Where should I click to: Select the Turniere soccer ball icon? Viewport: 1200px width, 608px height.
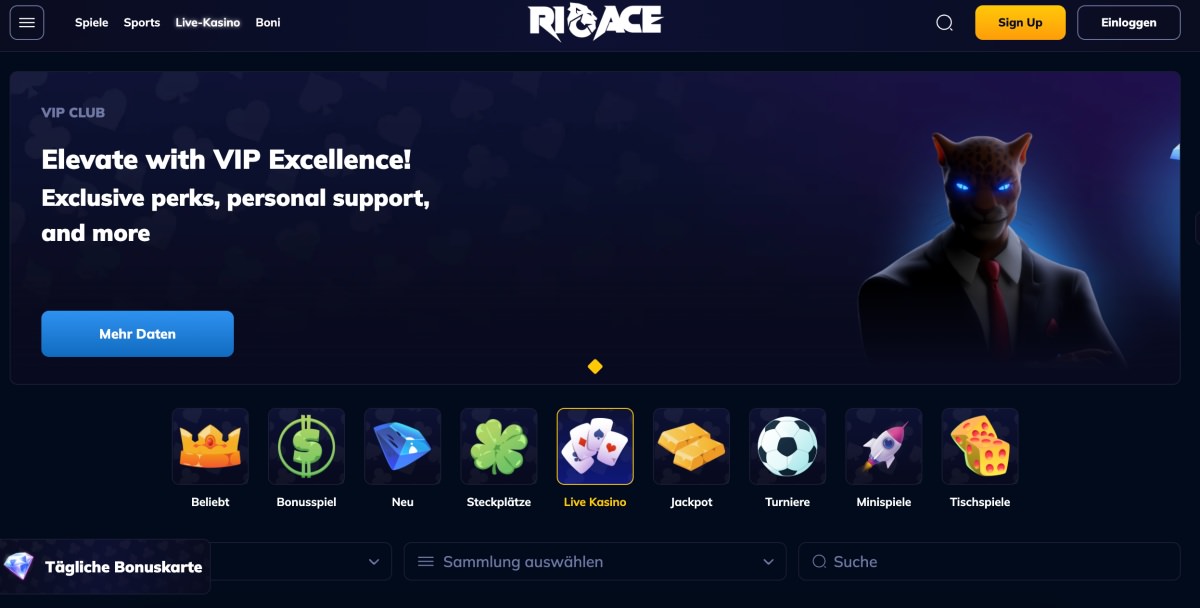788,446
